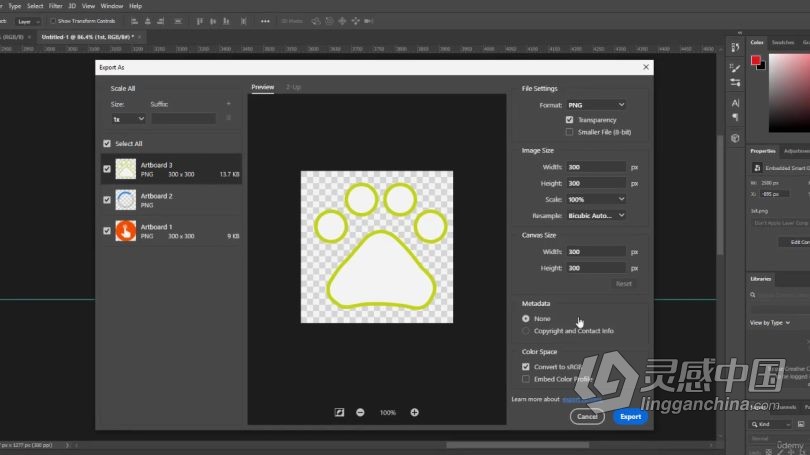Open the Brush Settings panel icon
810x455 pixels.
pos(735,68)
